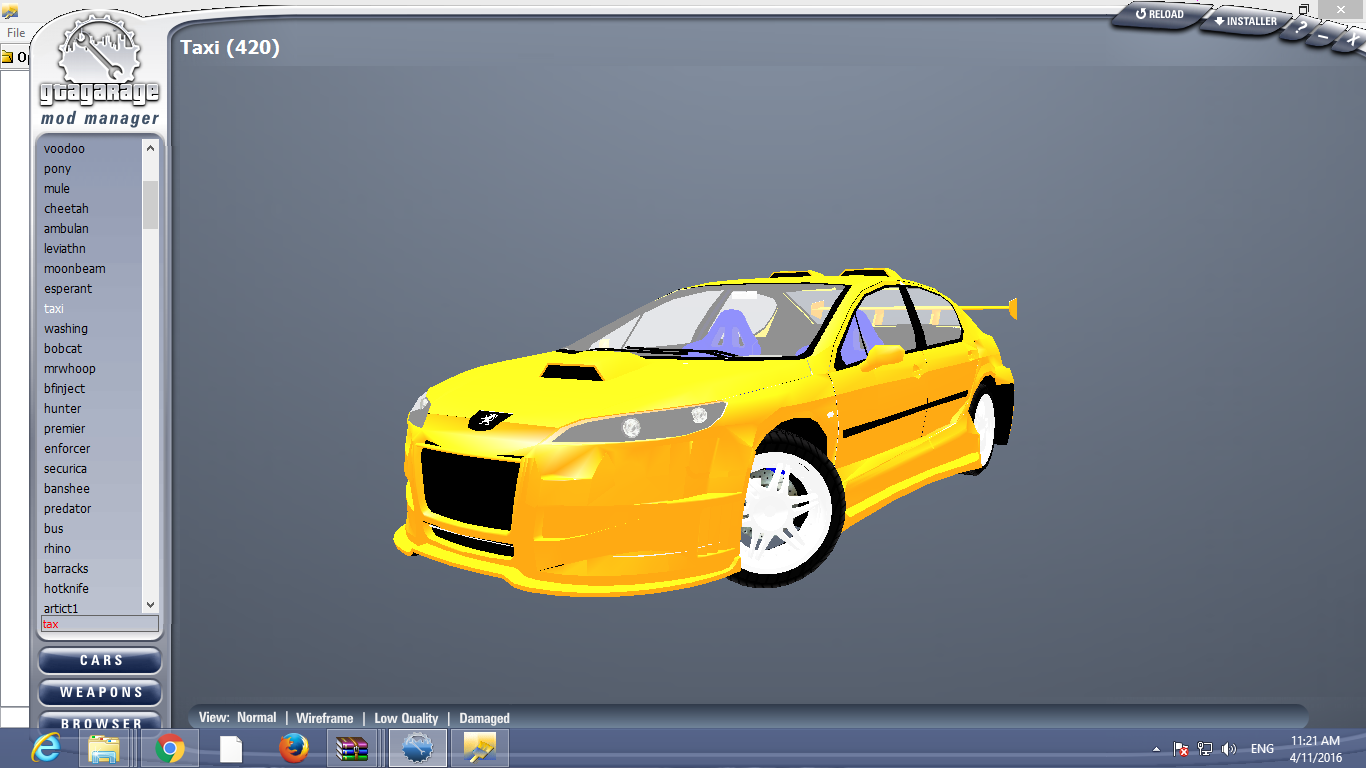Switch to Normal view
This screenshot has width=1366, height=768.
pyautogui.click(x=256, y=718)
